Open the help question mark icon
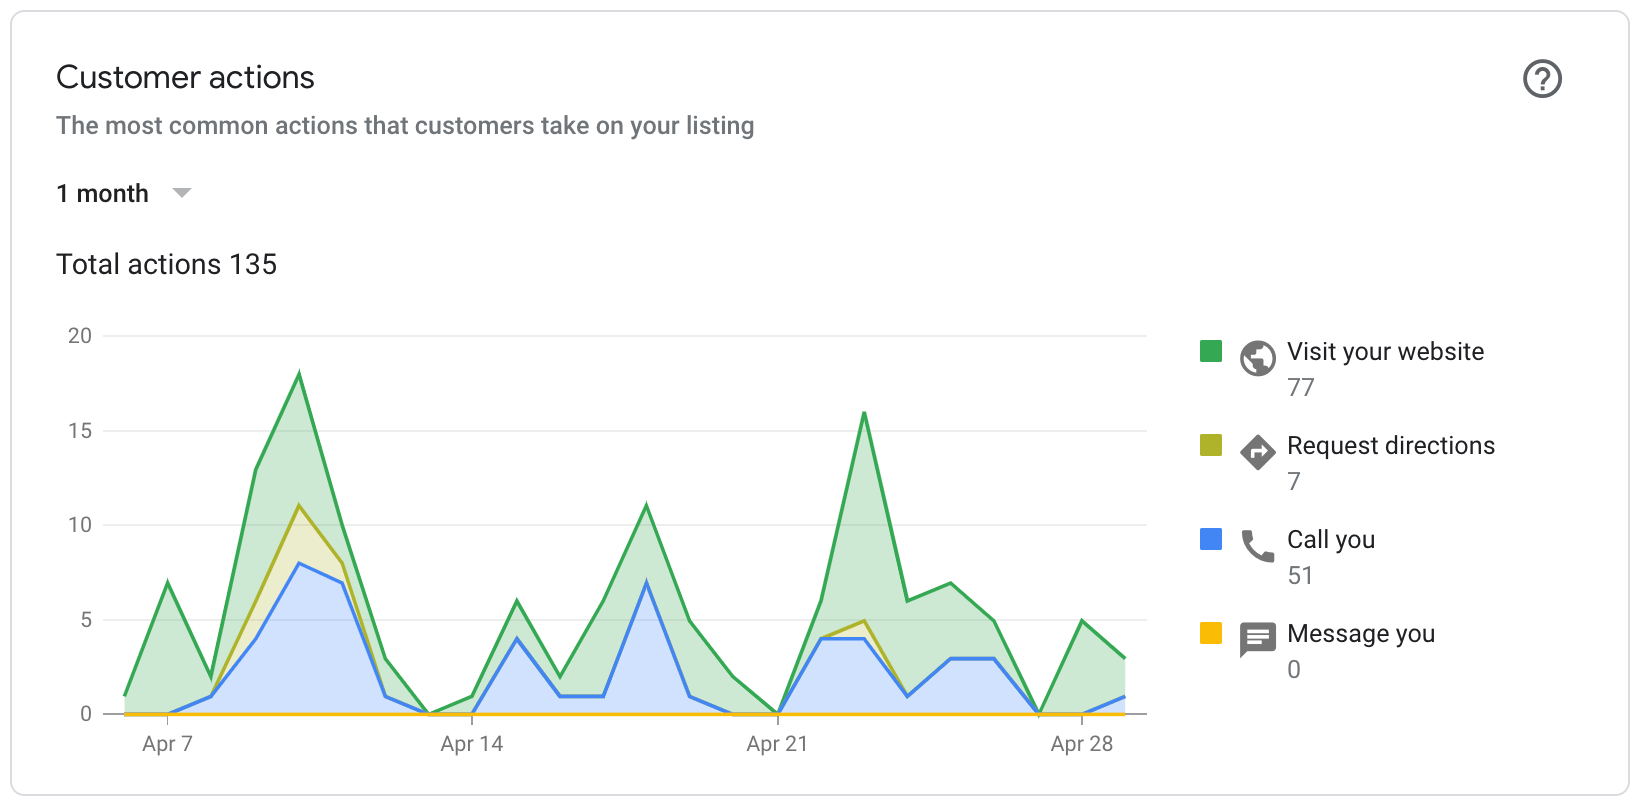 (1542, 79)
